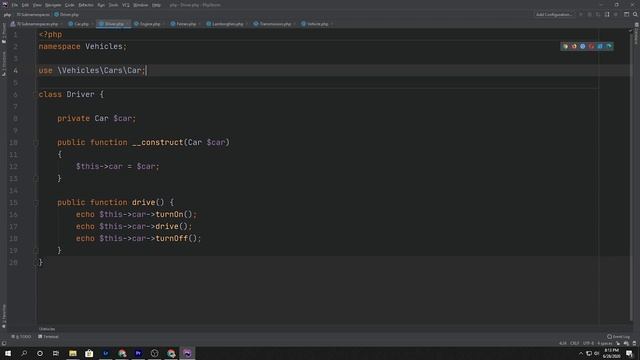
Task: Open file in Internet Explorer icon
Action: tap(600, 47)
